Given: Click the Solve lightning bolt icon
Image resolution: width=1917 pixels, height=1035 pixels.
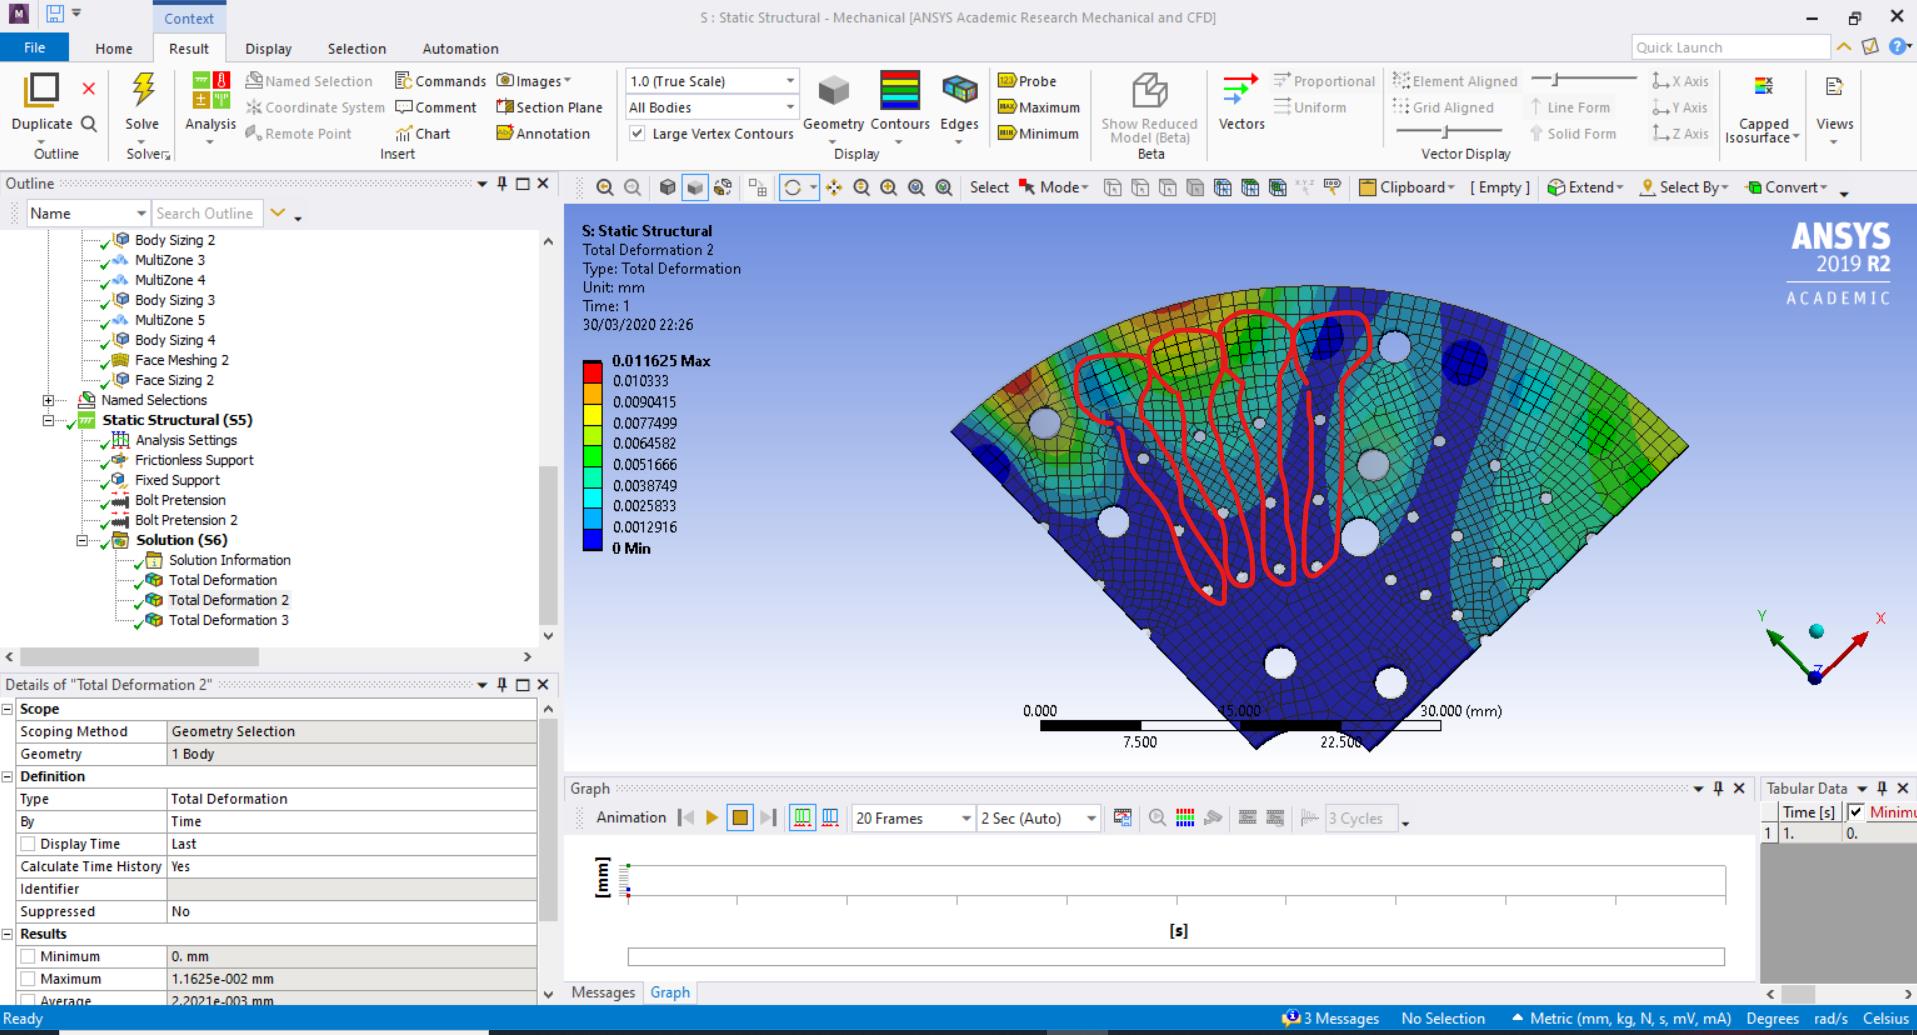Looking at the screenshot, I should point(142,90).
